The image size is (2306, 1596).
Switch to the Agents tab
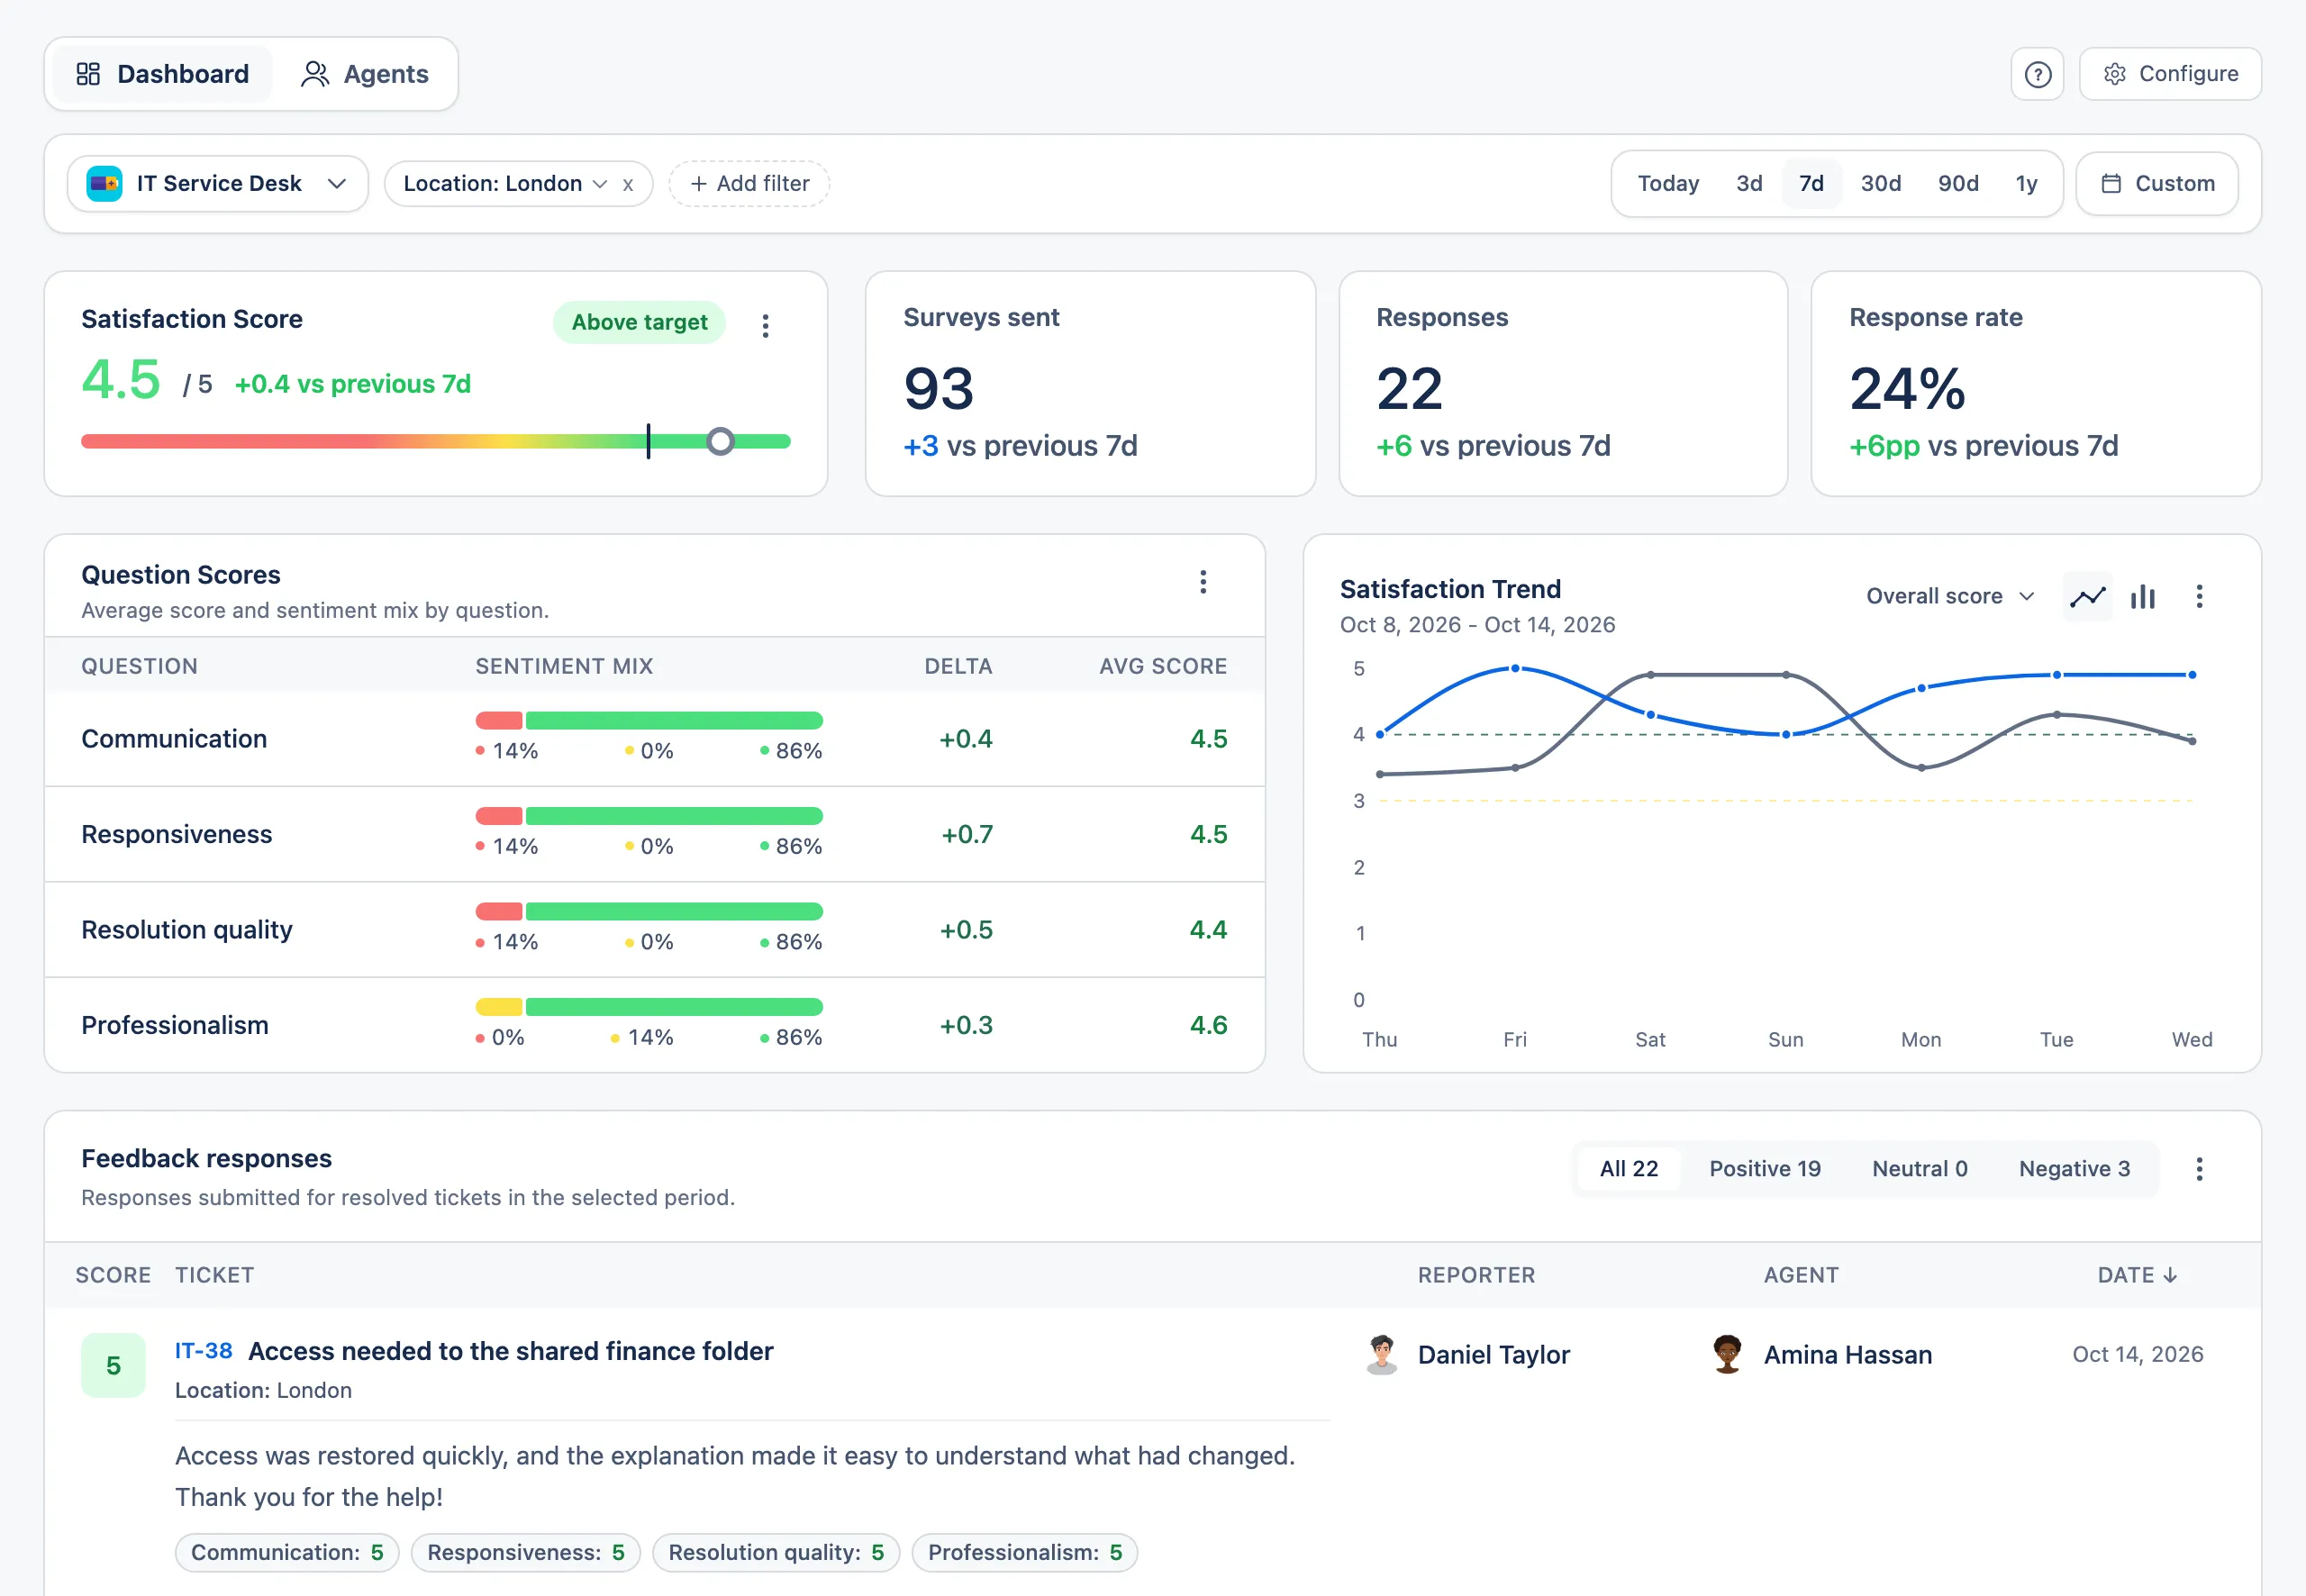[365, 74]
